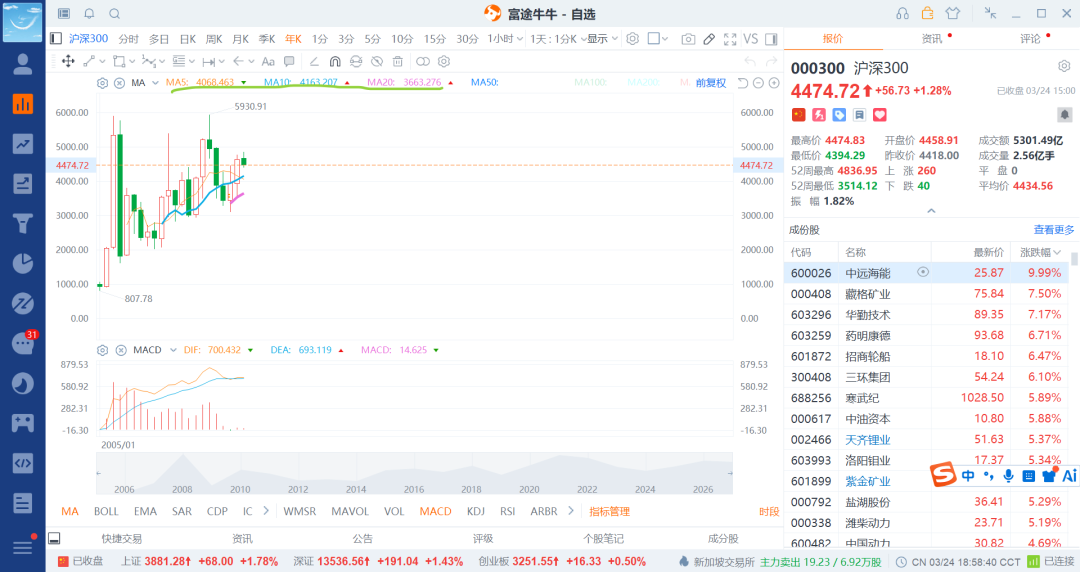Open the market trend line sidebar icon
This screenshot has width=1080, height=572.
click(23, 144)
